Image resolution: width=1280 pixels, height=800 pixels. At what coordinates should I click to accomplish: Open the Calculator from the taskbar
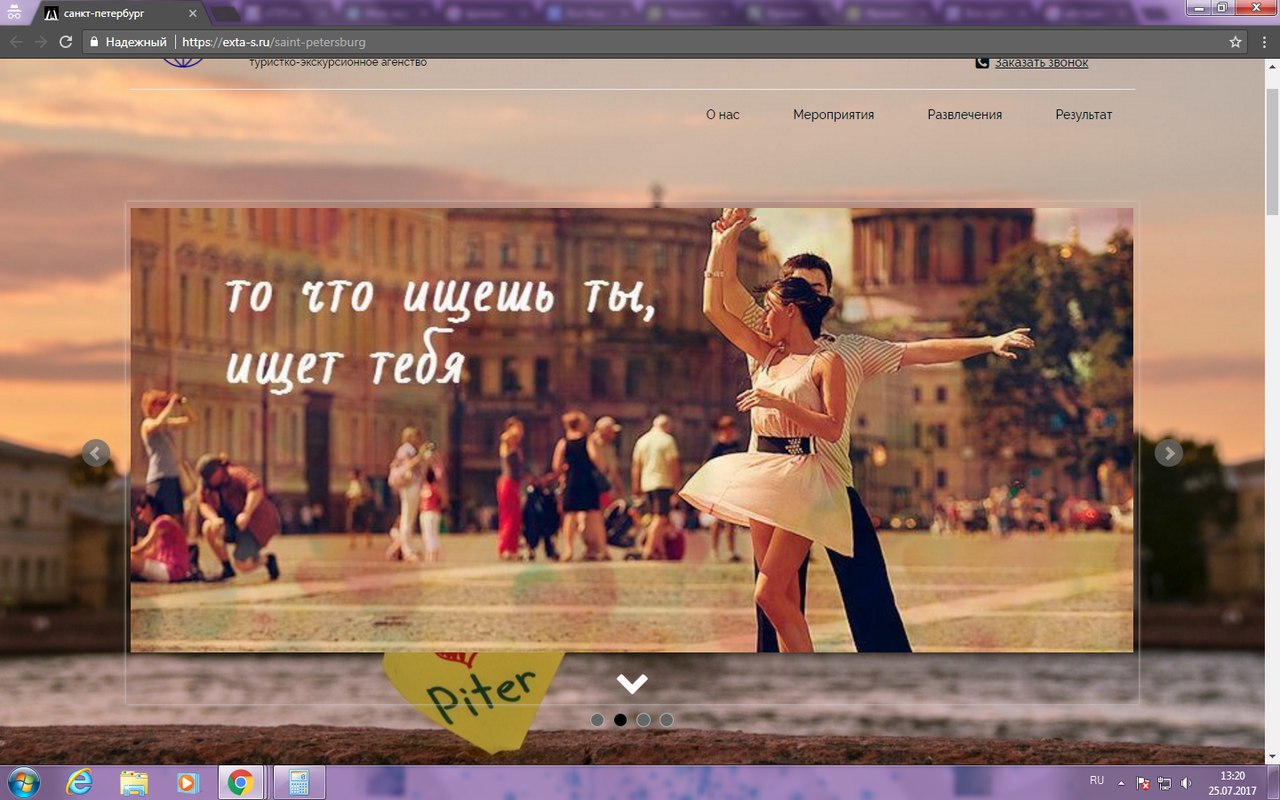tap(299, 783)
